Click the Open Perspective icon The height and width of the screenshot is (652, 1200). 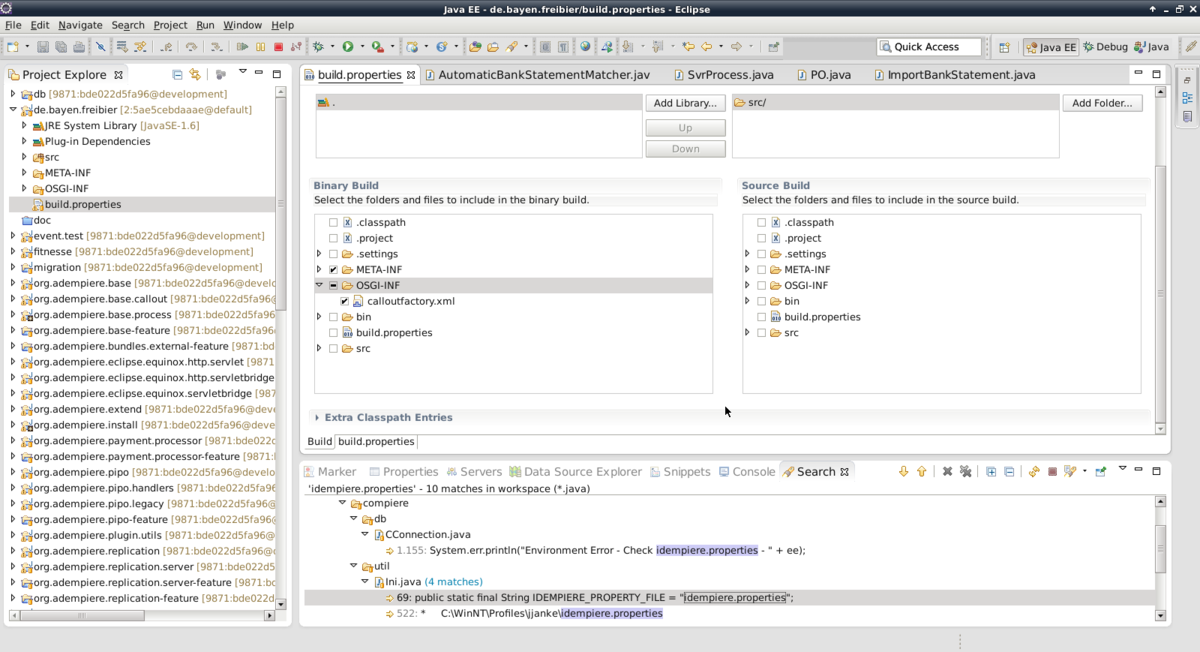[x=1004, y=47]
